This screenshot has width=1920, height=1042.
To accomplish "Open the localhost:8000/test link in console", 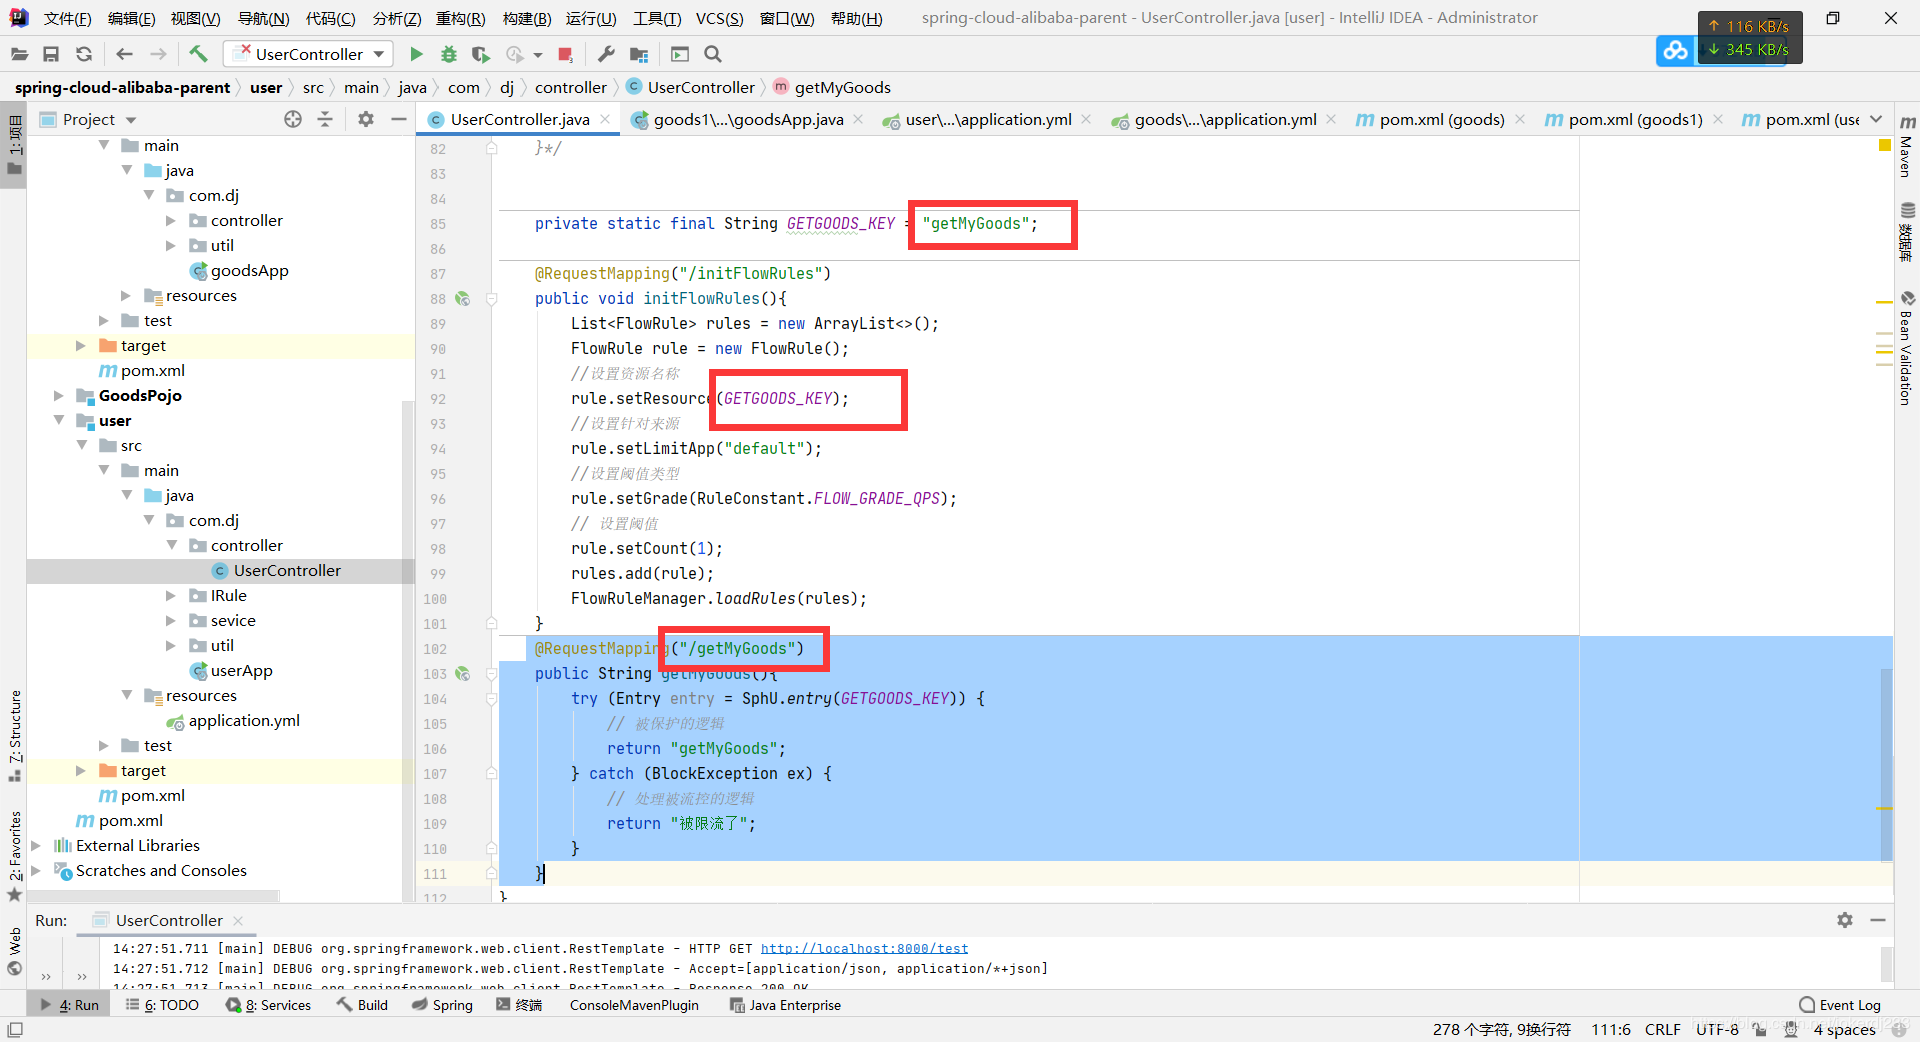I will coord(864,949).
